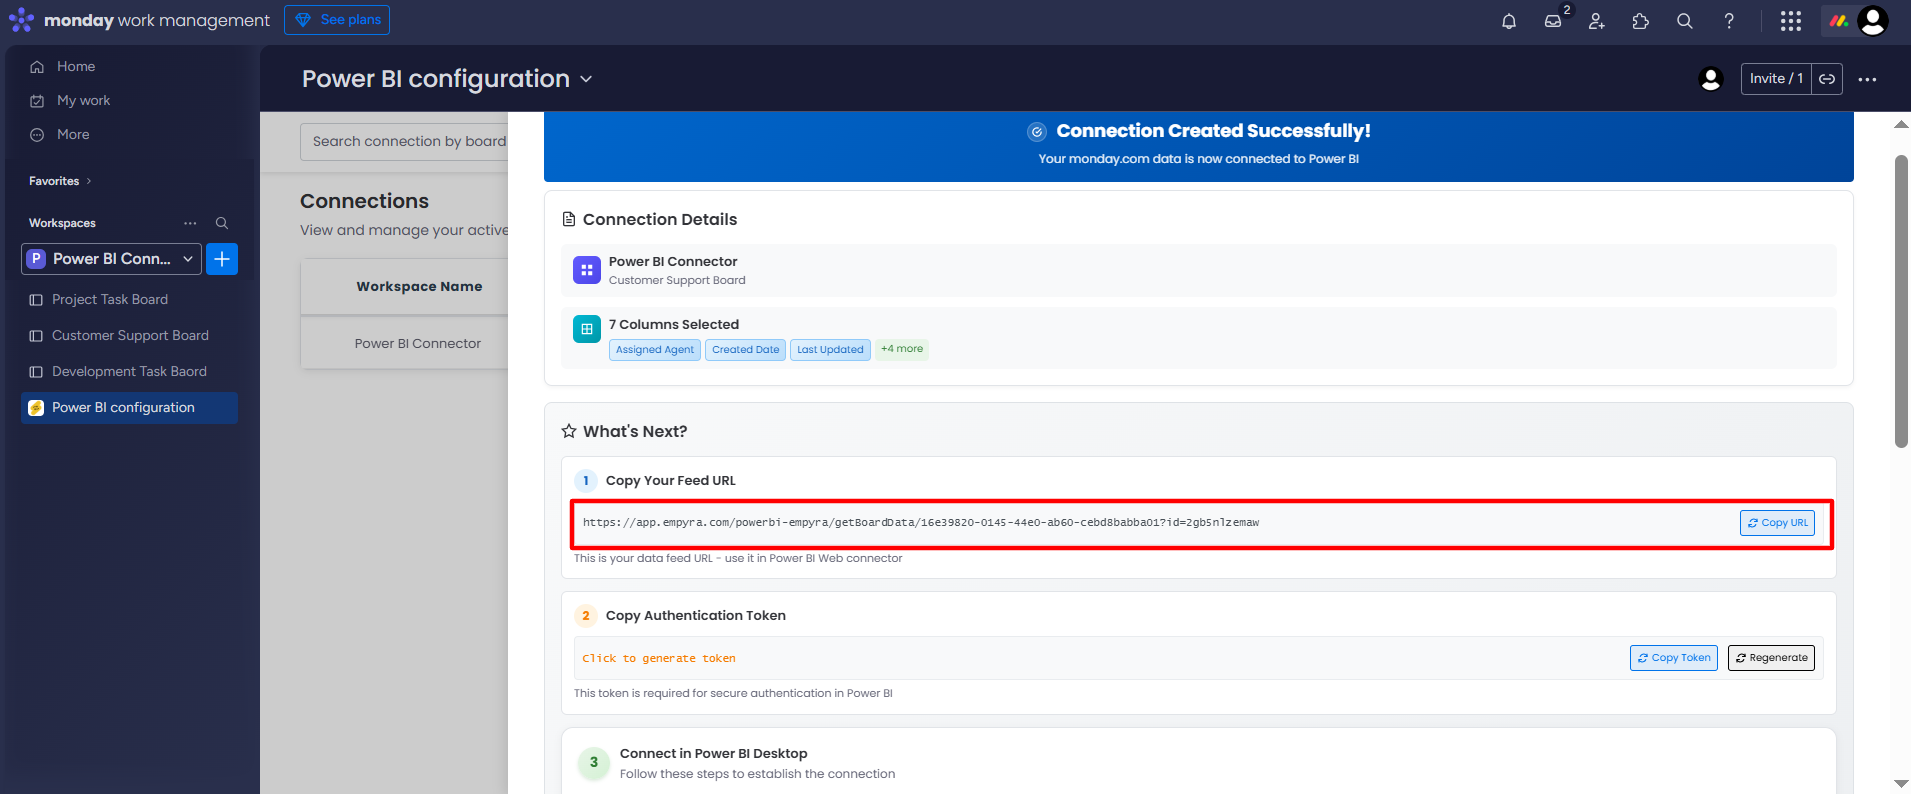
Task: Open Customer Support Board in sidebar
Action: click(130, 336)
